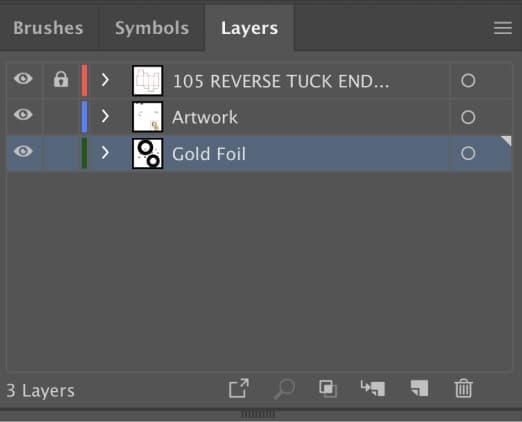This screenshot has height=422, width=522.
Task: Expand the 105 Reverse Tuck End layer
Action: [x=105, y=80]
